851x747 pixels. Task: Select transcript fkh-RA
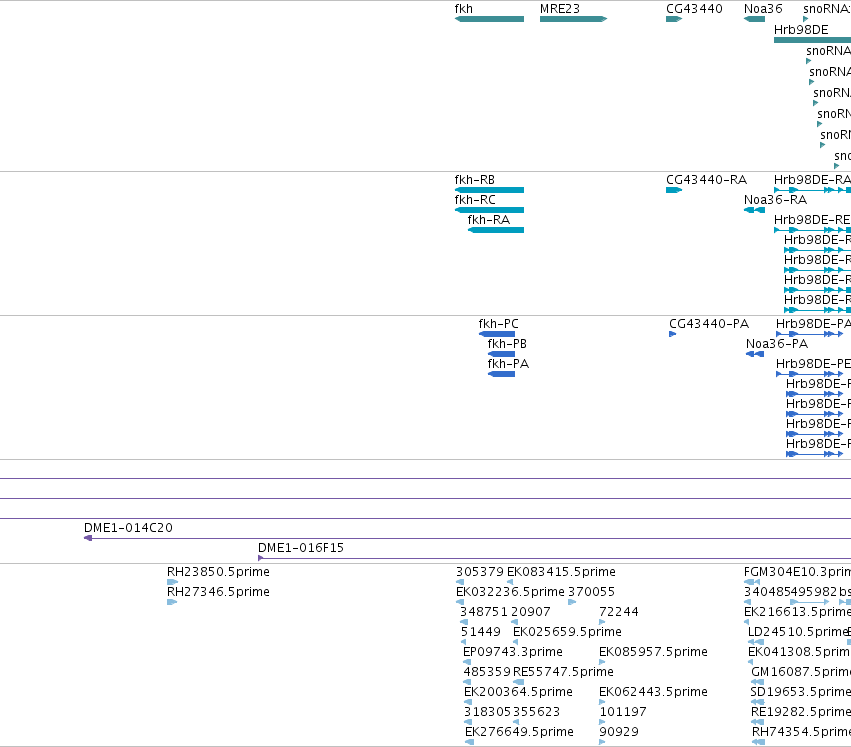pos(496,230)
